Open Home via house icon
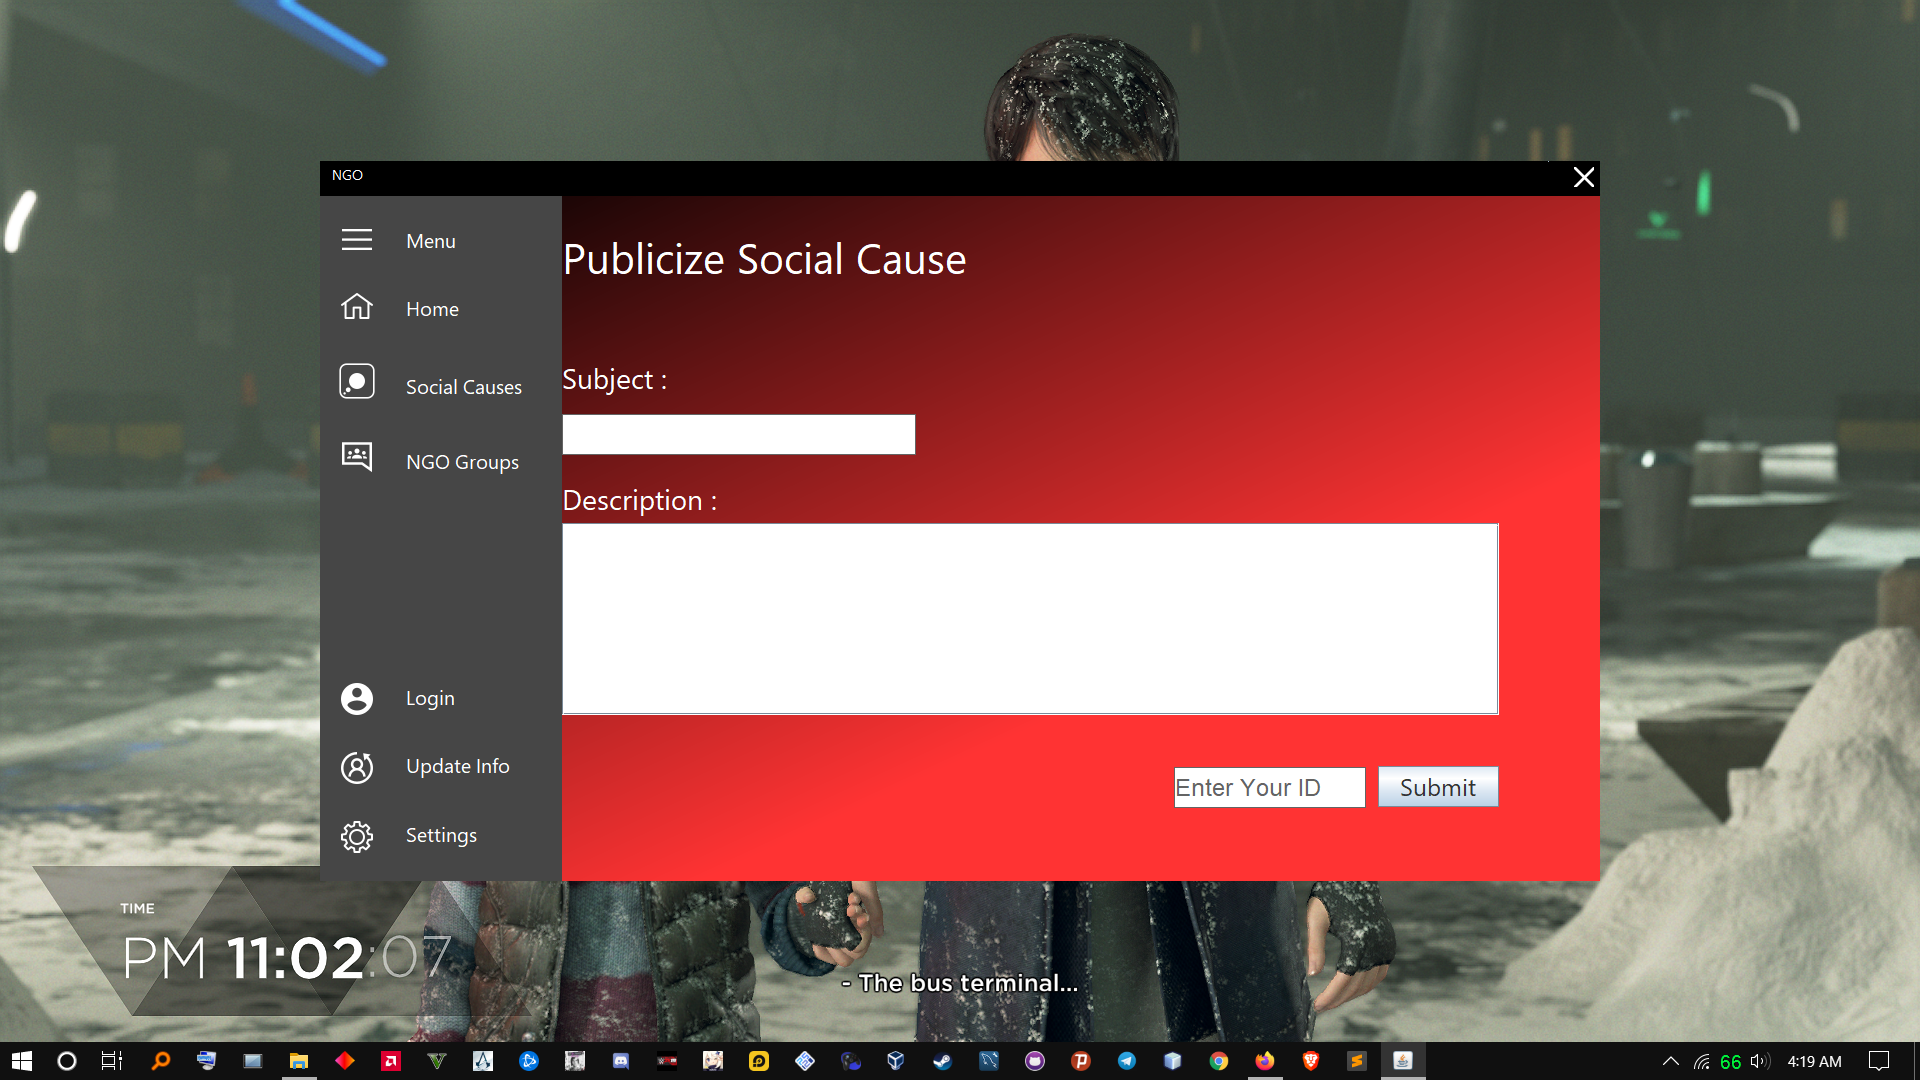 [356, 307]
